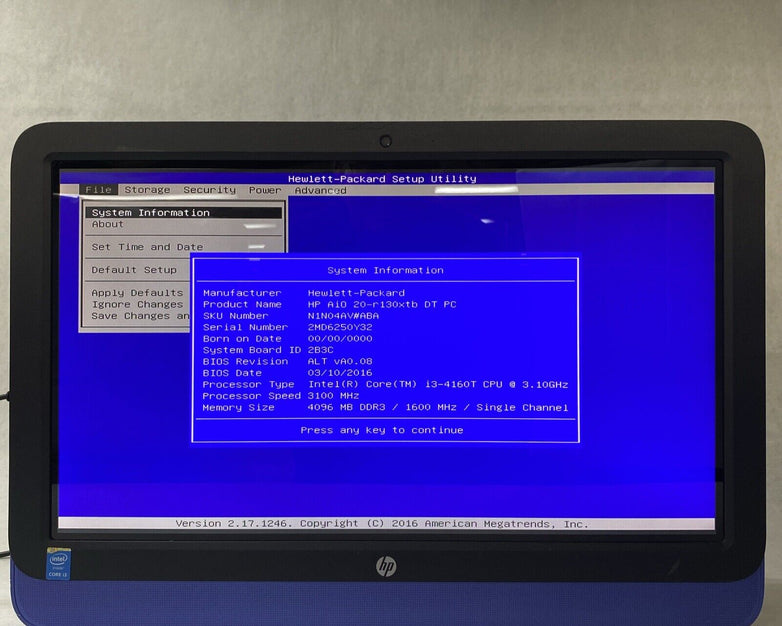Click the Born on Date label
This screenshot has height=626, width=782.
coord(242,339)
